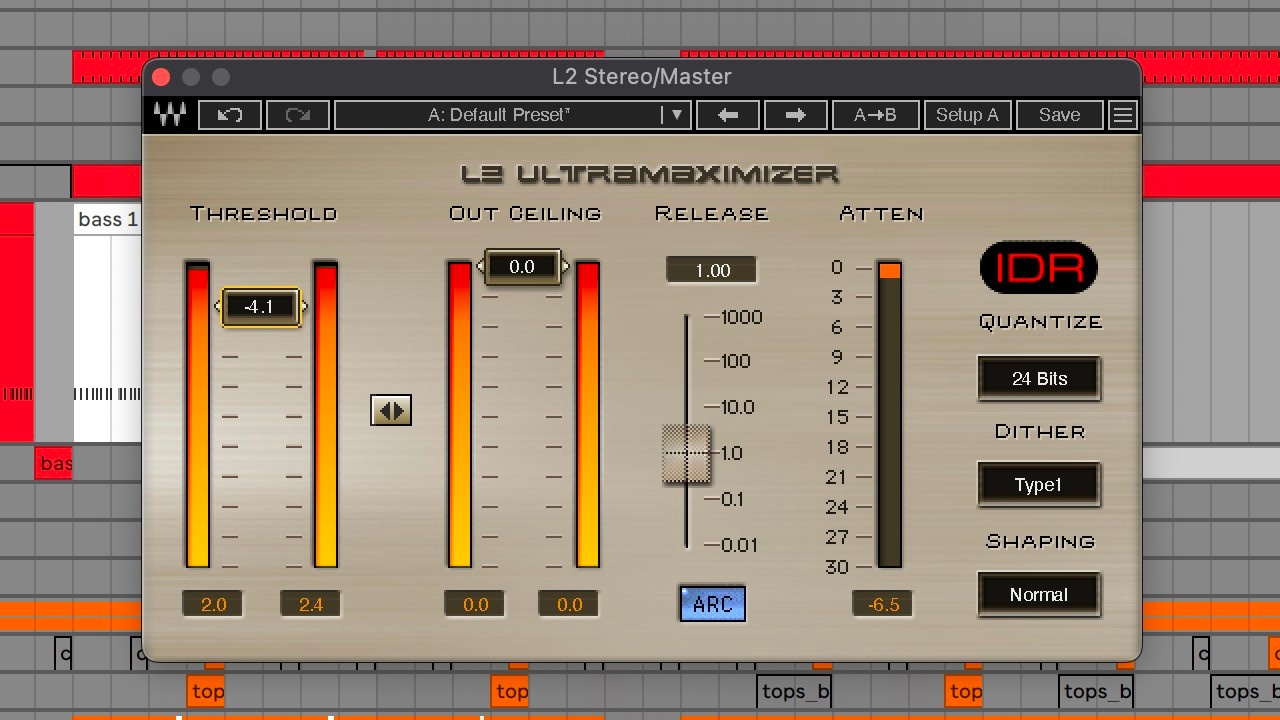Click the Save button
This screenshot has height=720, width=1280.
click(x=1060, y=115)
